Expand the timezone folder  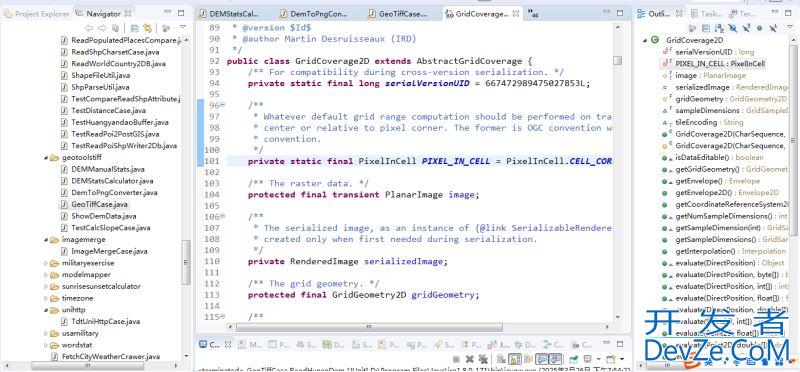click(x=46, y=298)
